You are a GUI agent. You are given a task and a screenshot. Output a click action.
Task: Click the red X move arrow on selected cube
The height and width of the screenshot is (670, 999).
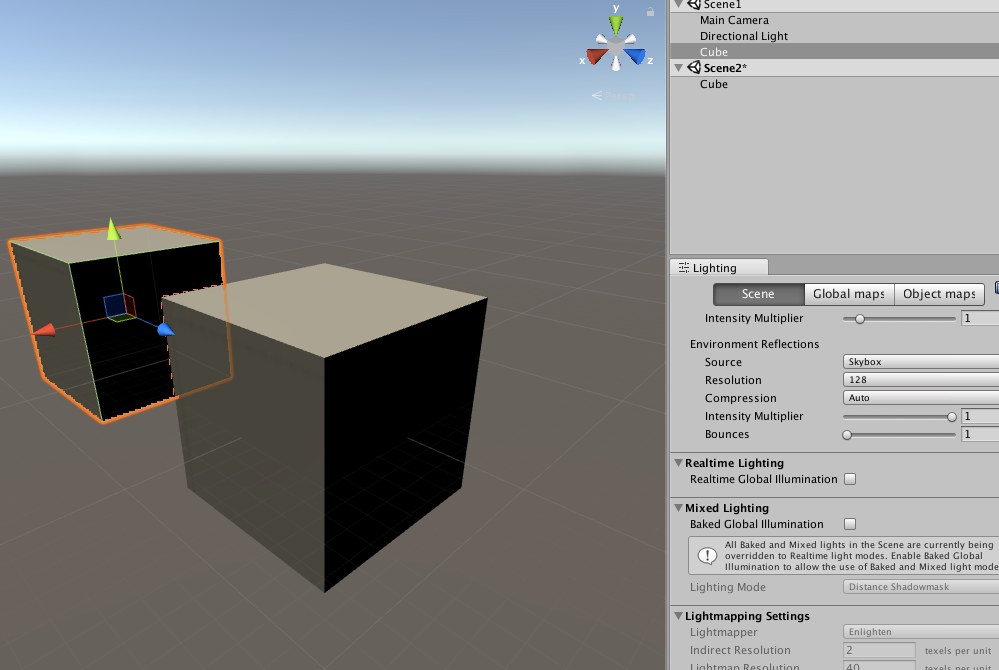pyautogui.click(x=45, y=330)
